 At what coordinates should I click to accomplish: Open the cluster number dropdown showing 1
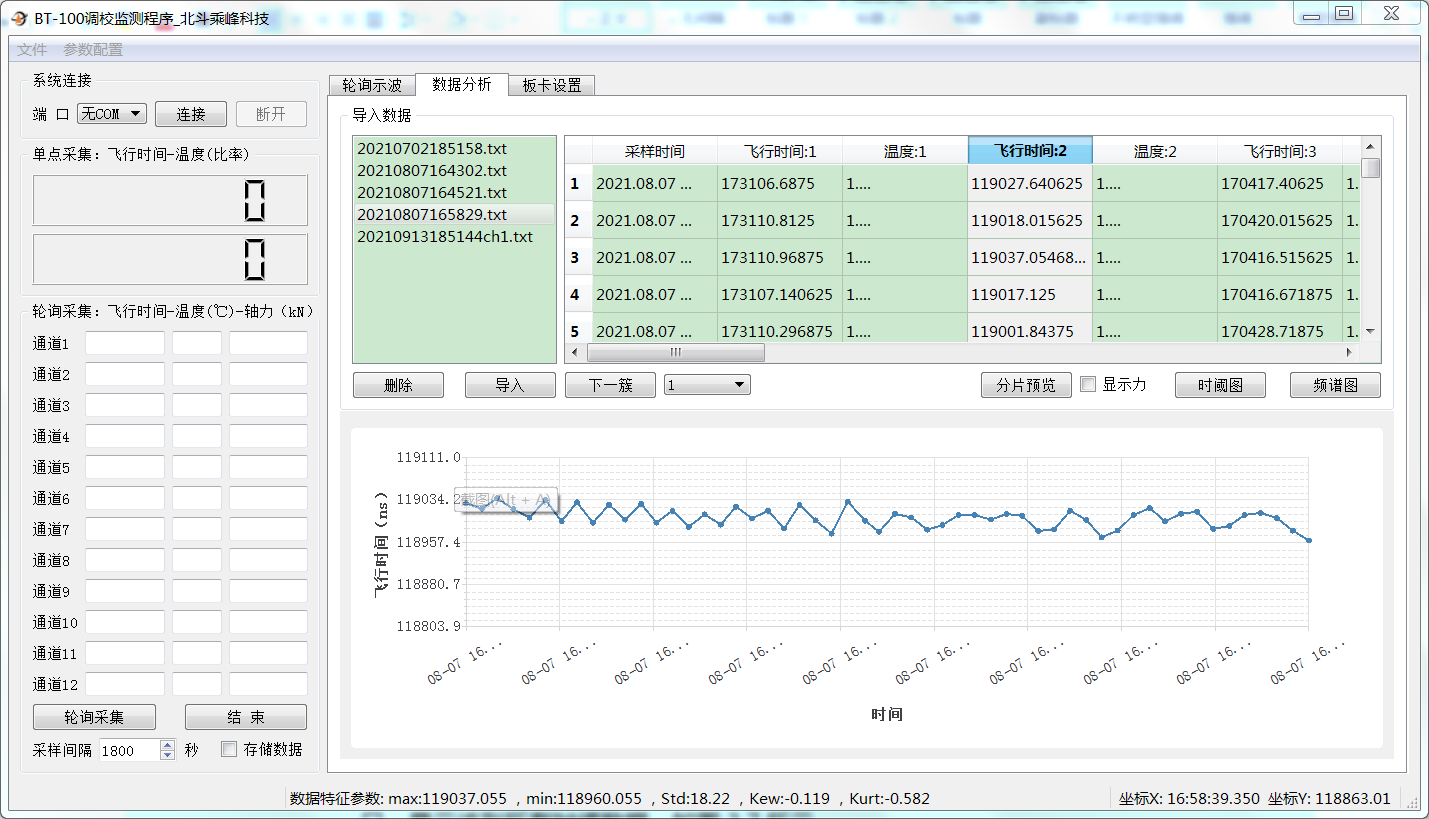pos(707,385)
